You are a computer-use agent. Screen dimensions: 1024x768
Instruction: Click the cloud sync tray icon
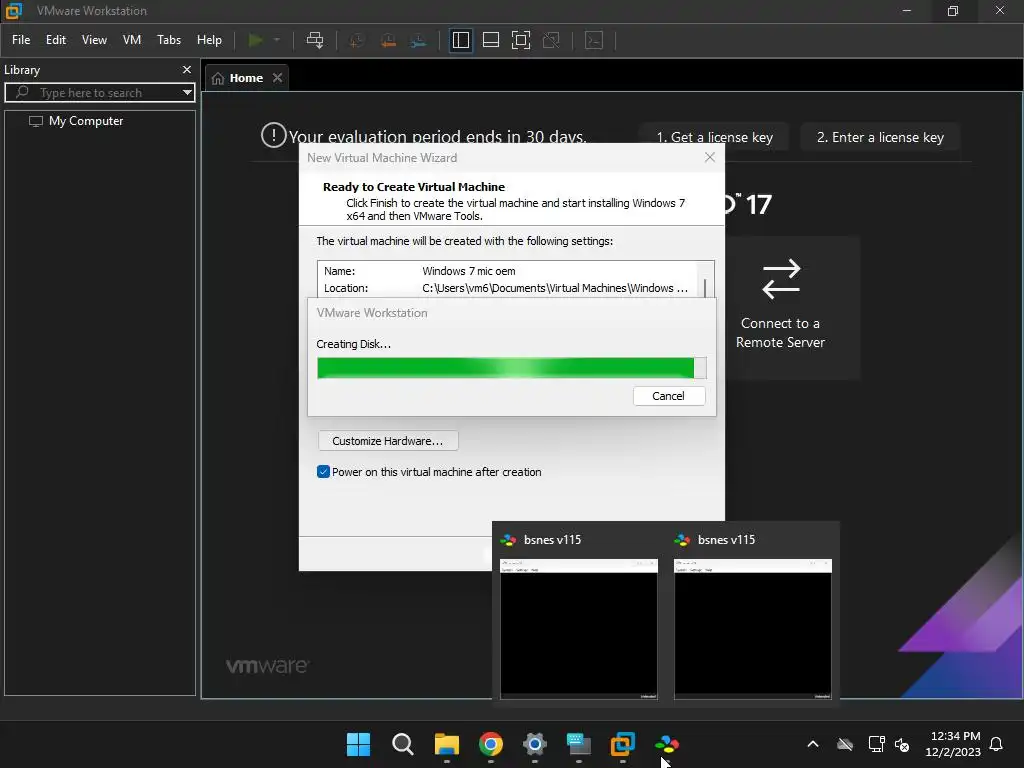pos(845,744)
